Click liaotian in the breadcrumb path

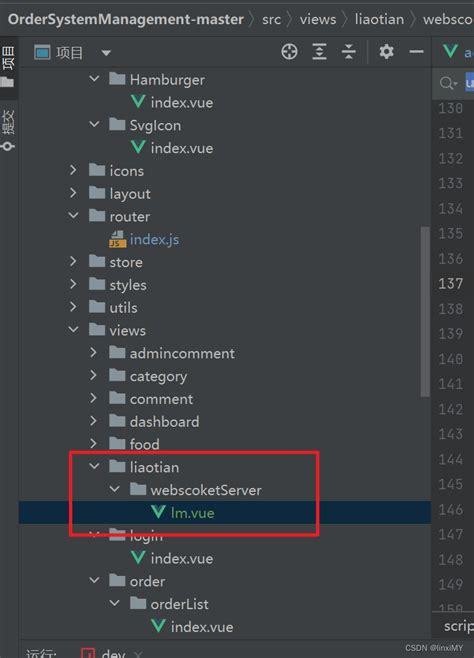(379, 19)
